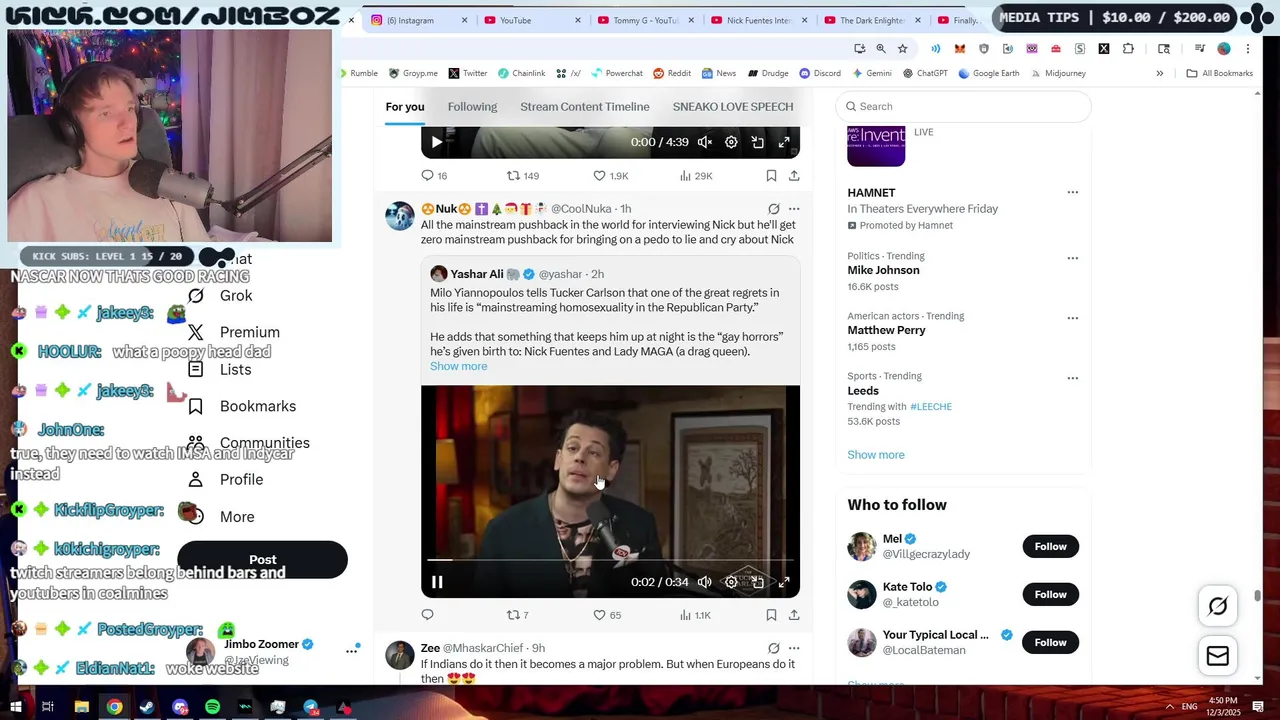Open the playing video in fullscreen
This screenshot has height=720, width=1280.
pyautogui.click(x=784, y=582)
